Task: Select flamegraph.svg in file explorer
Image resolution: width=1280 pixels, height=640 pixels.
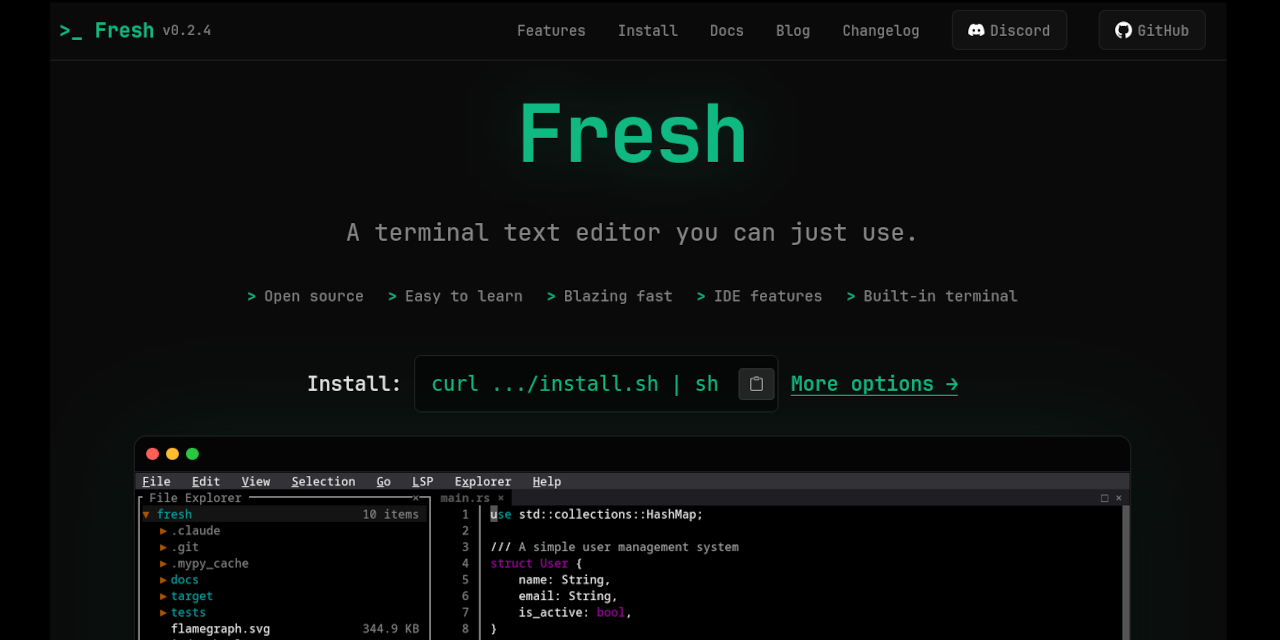Action: [x=220, y=629]
